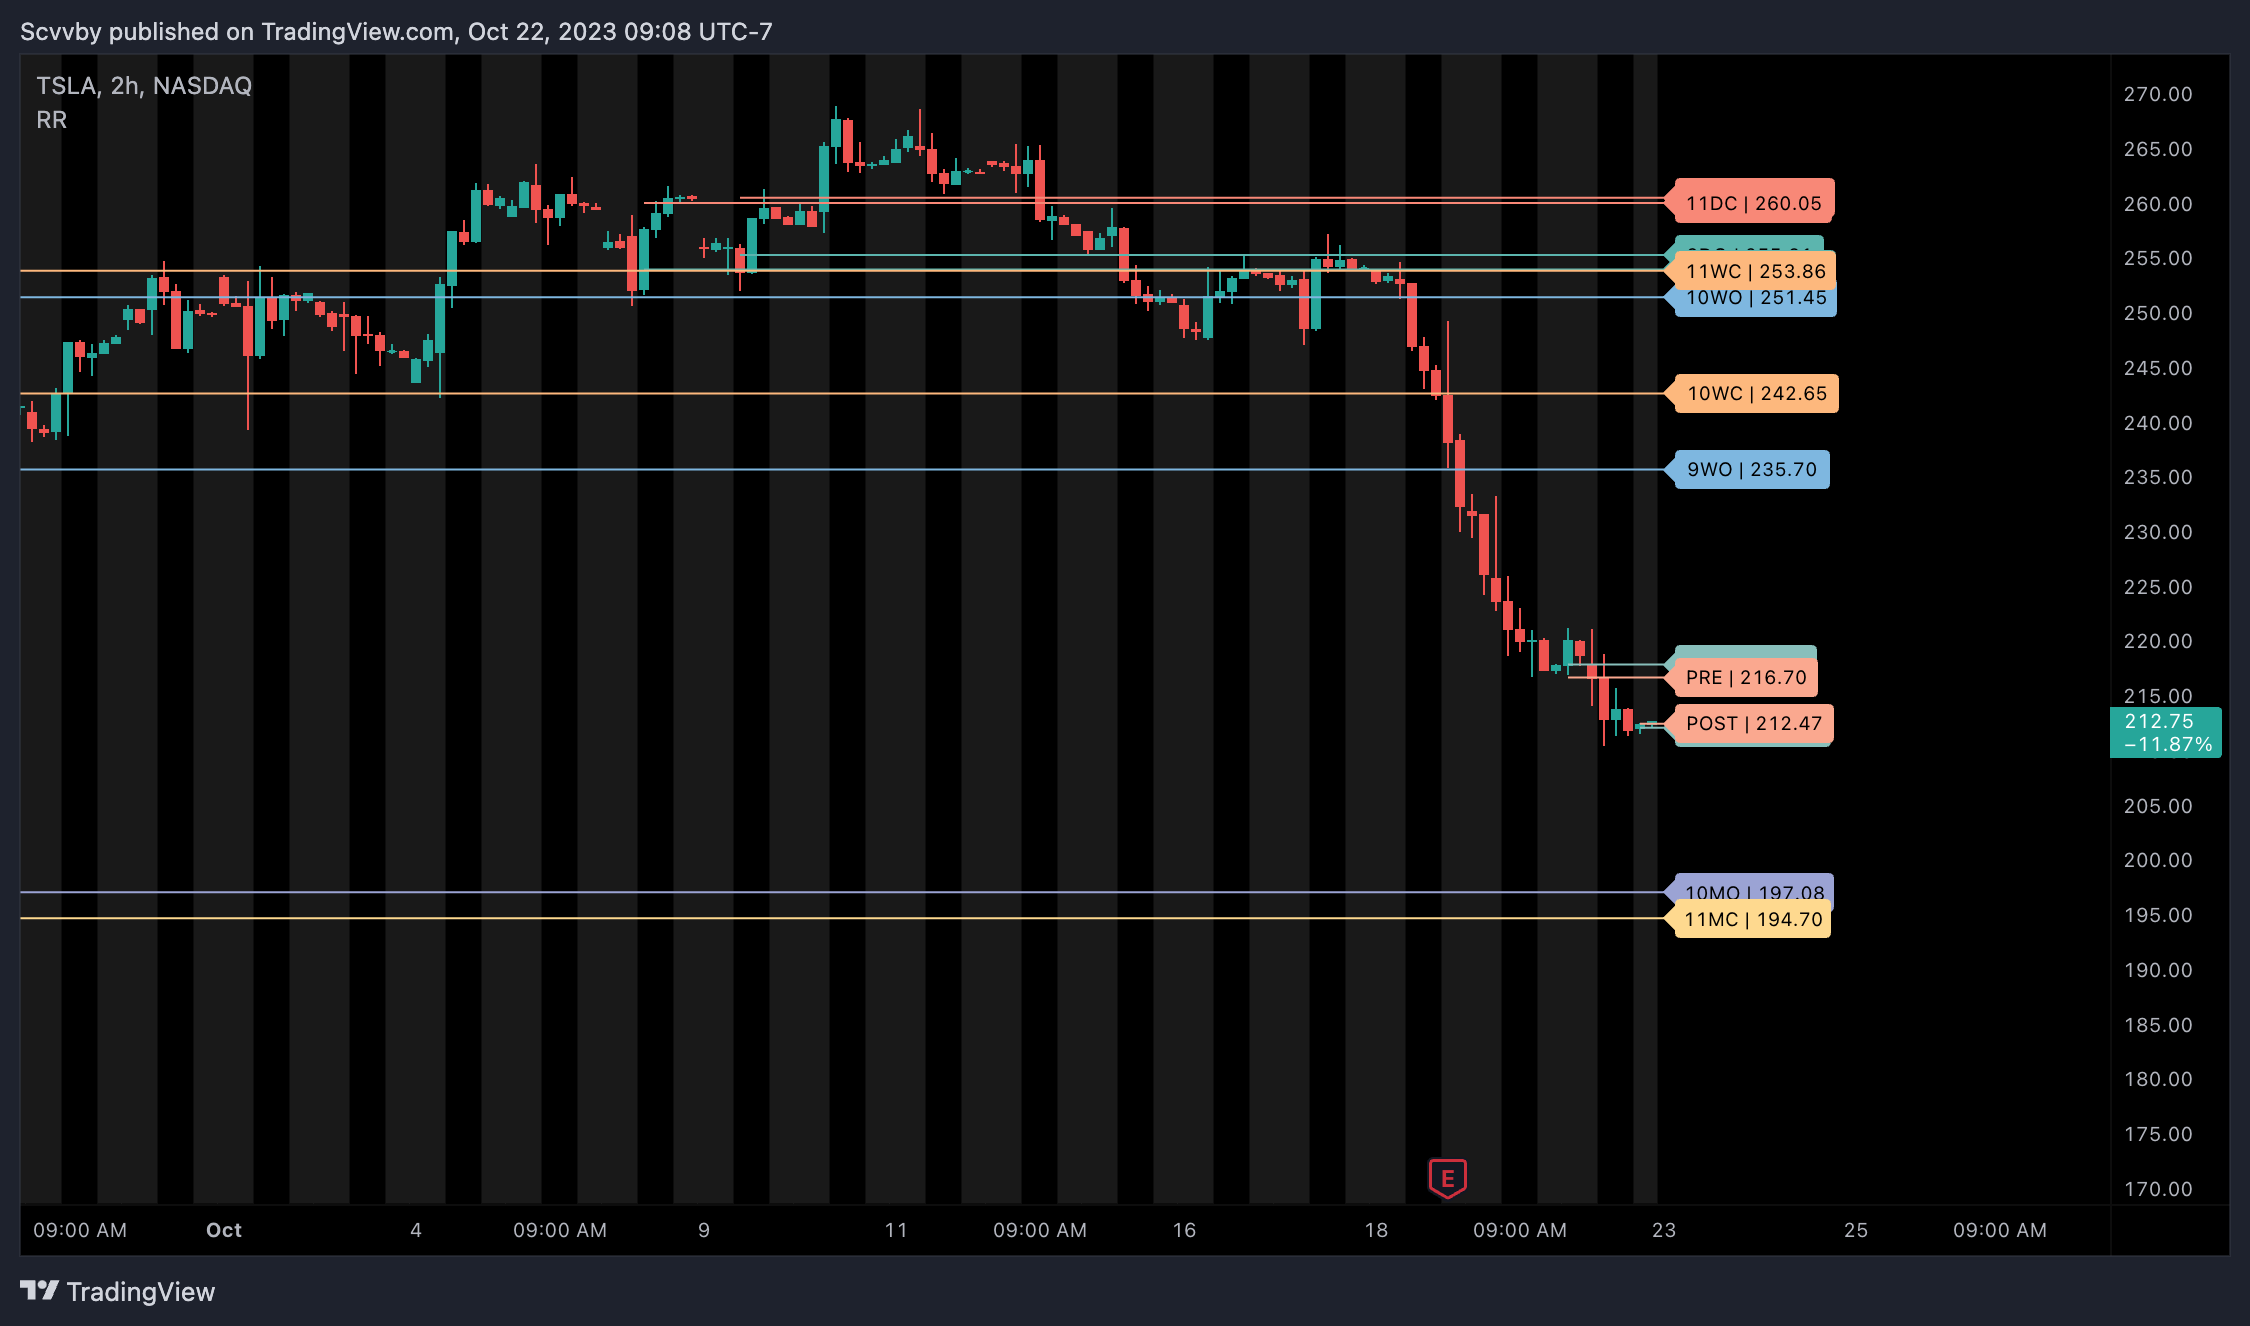Image resolution: width=2250 pixels, height=1326 pixels.
Task: Click the '4' date label on time axis
Action: 416,1230
